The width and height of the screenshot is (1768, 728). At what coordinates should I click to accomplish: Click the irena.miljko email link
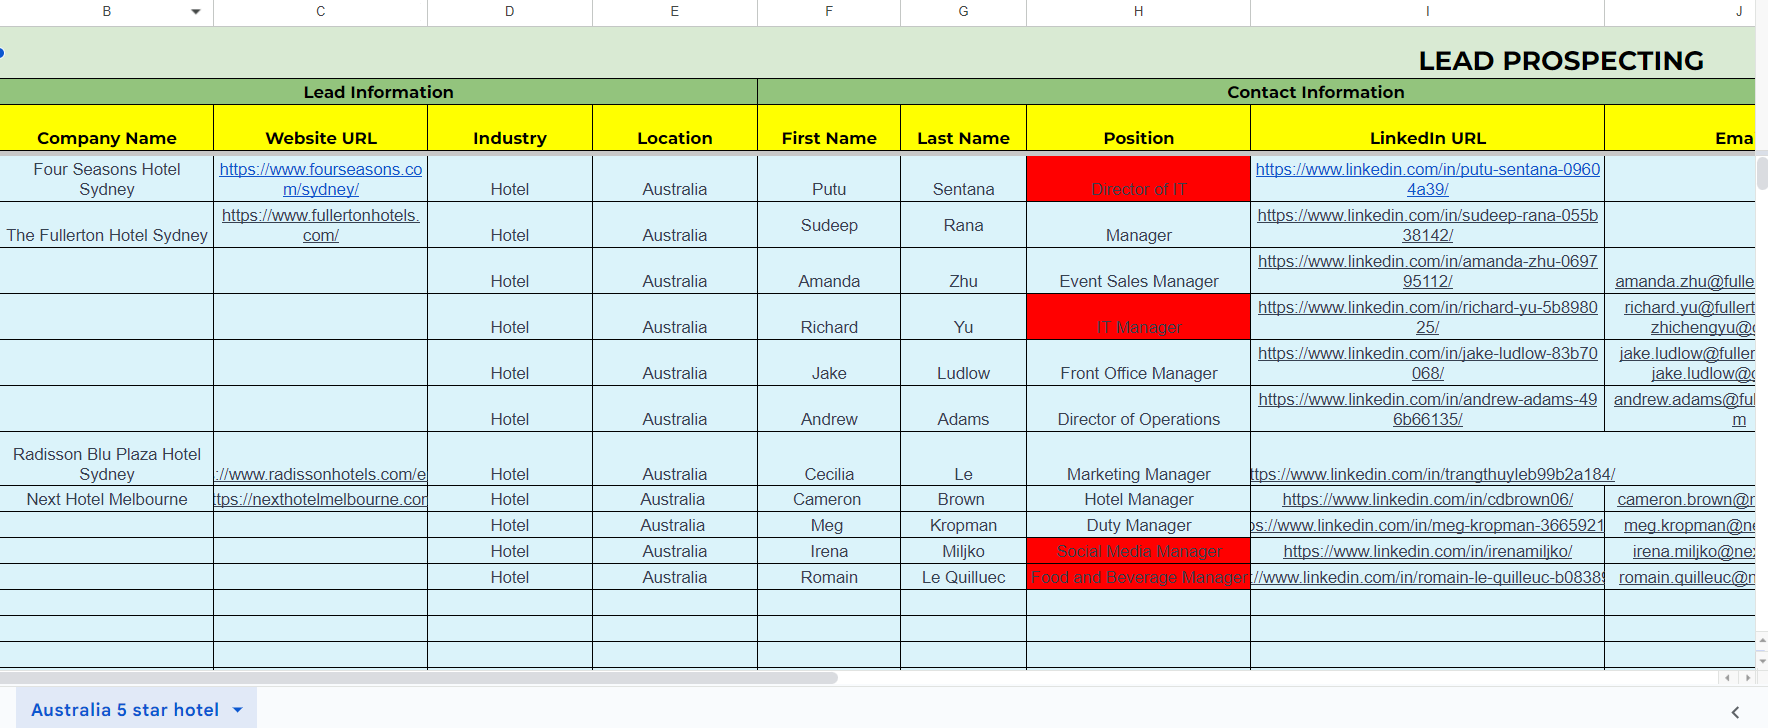[x=1693, y=551]
